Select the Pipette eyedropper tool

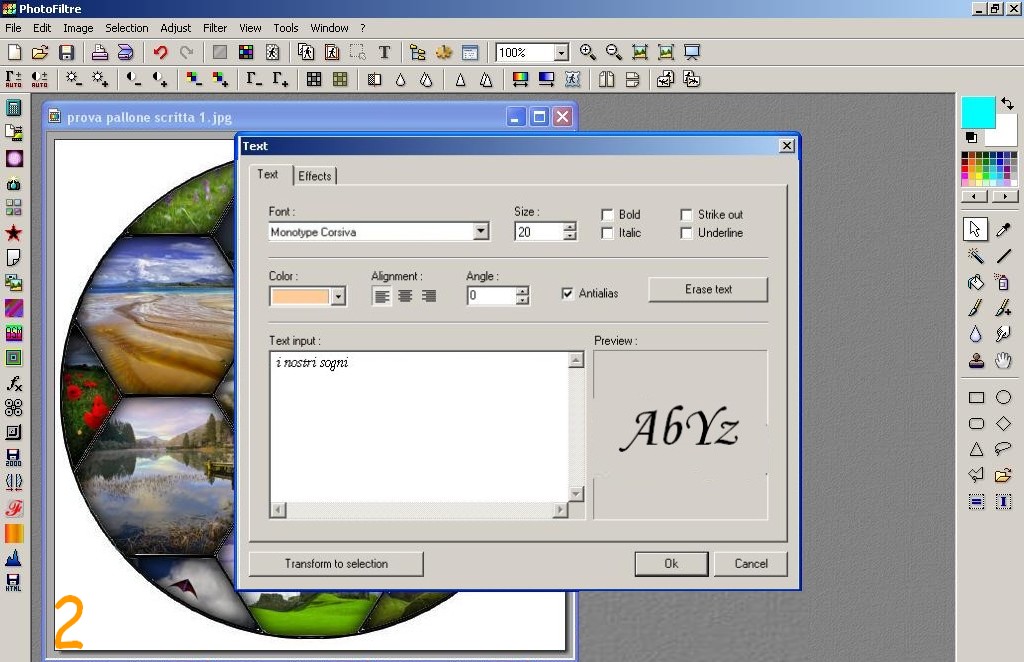tap(1003, 230)
